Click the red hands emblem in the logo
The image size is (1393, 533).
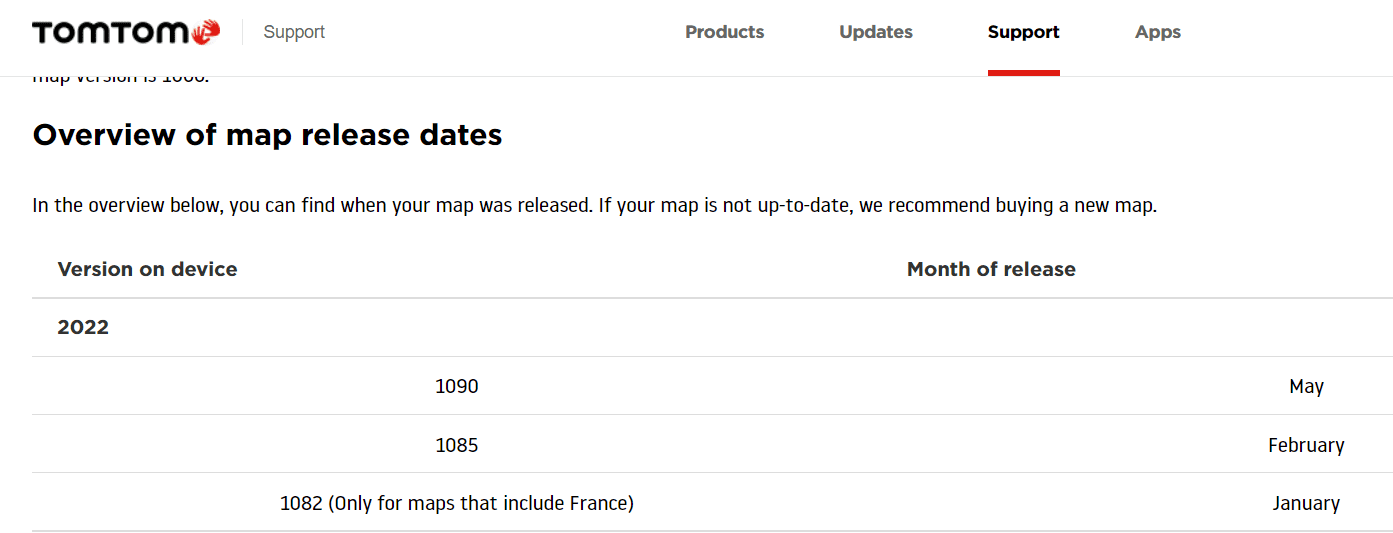[x=206, y=32]
